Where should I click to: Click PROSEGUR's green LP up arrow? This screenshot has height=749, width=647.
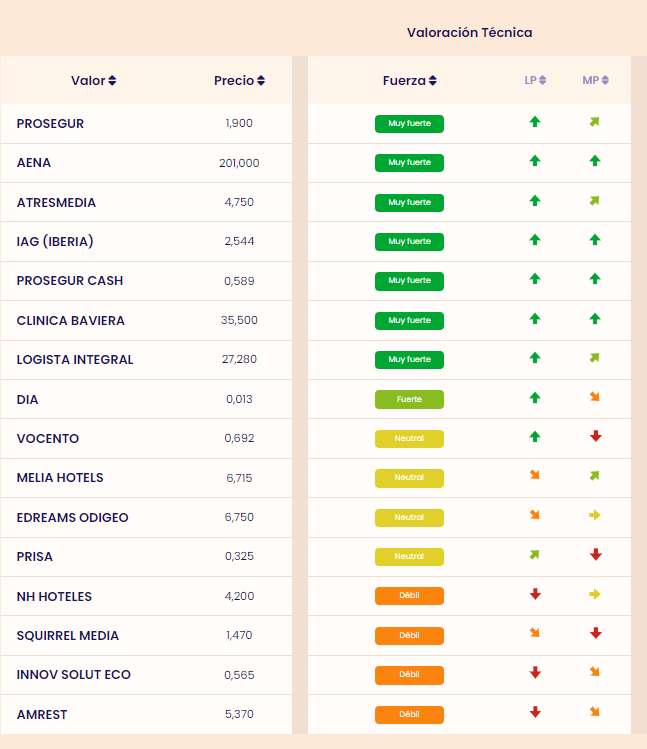click(535, 122)
